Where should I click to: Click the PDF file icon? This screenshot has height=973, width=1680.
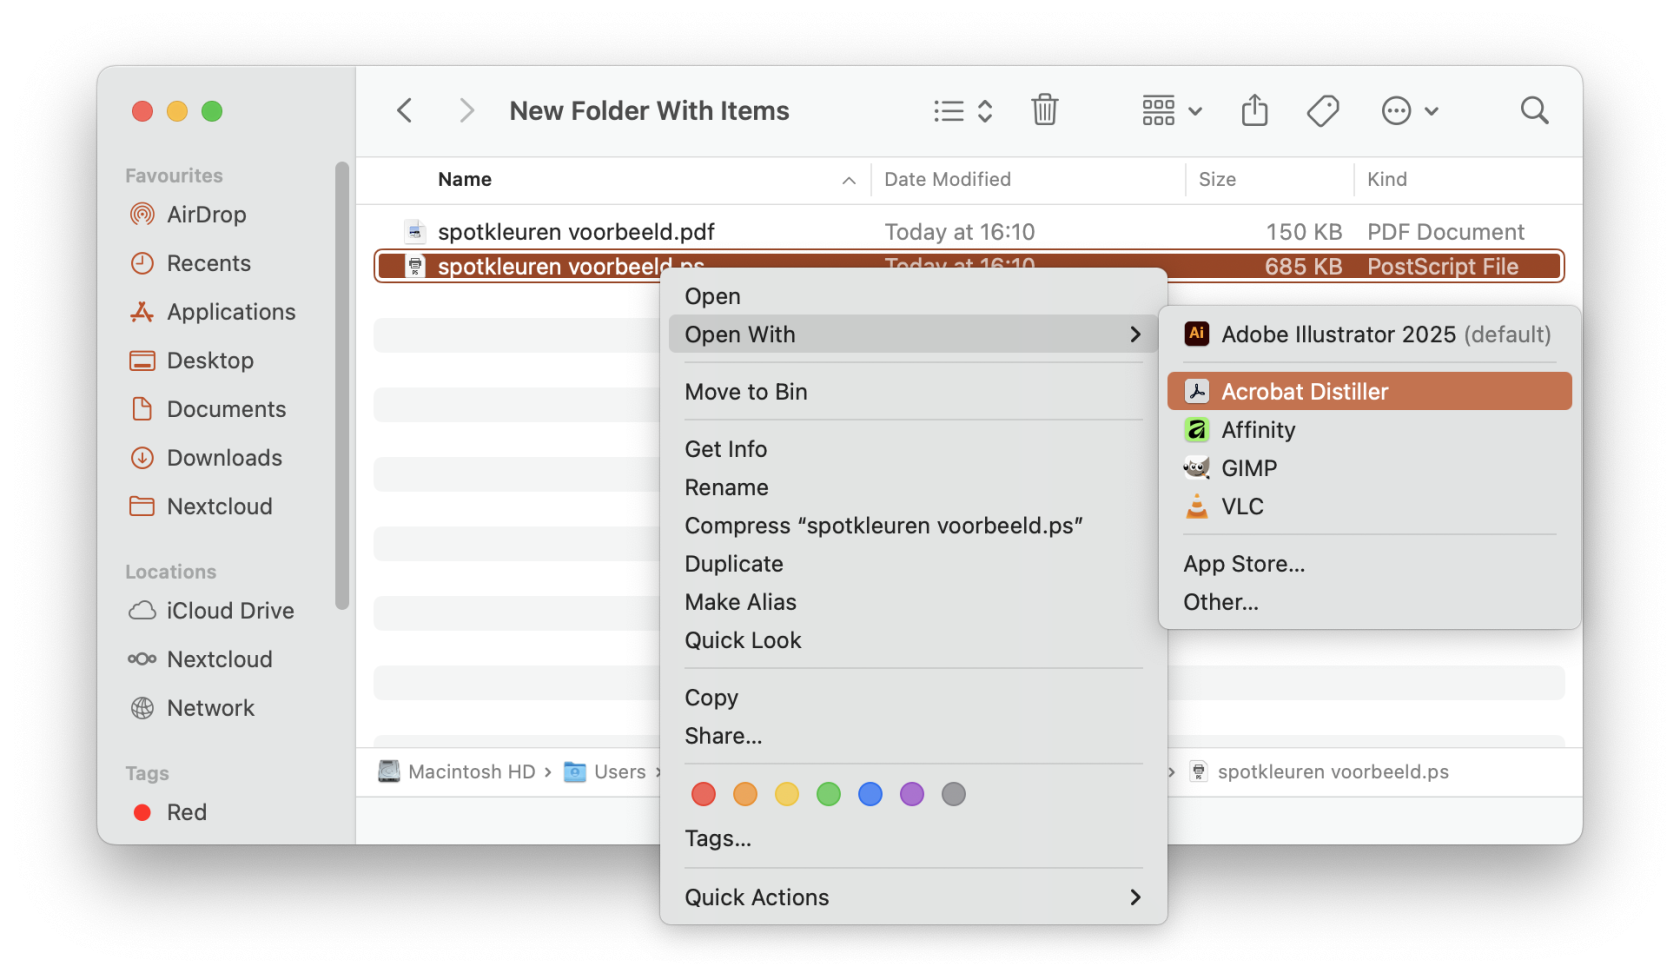(415, 232)
